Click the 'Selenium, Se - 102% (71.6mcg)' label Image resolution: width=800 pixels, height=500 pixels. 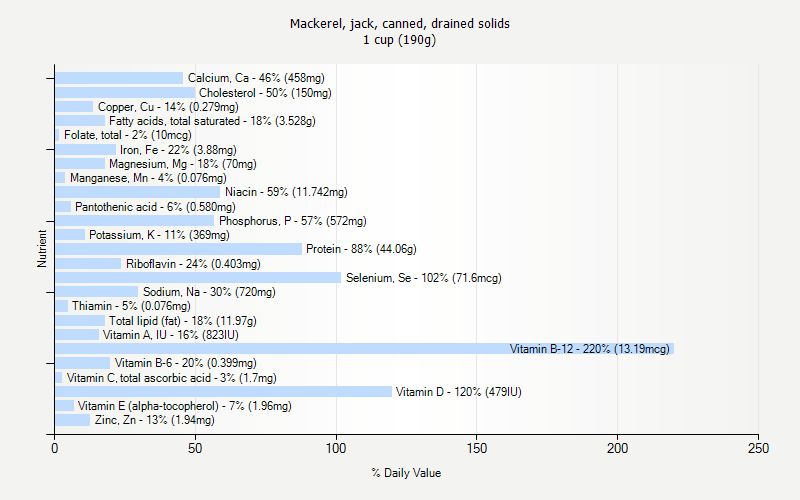tap(424, 278)
